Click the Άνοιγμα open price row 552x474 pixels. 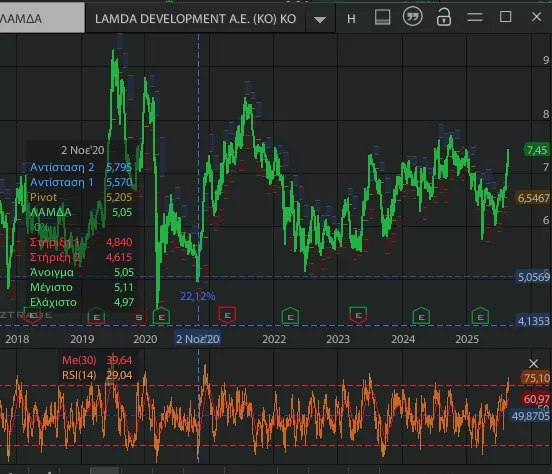(81, 272)
